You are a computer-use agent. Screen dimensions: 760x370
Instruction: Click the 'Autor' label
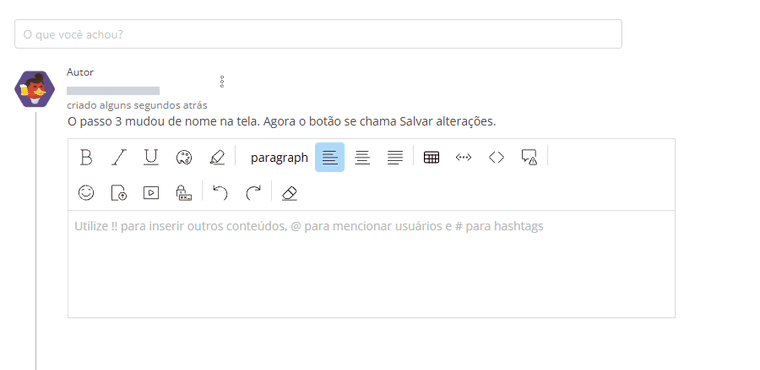80,72
